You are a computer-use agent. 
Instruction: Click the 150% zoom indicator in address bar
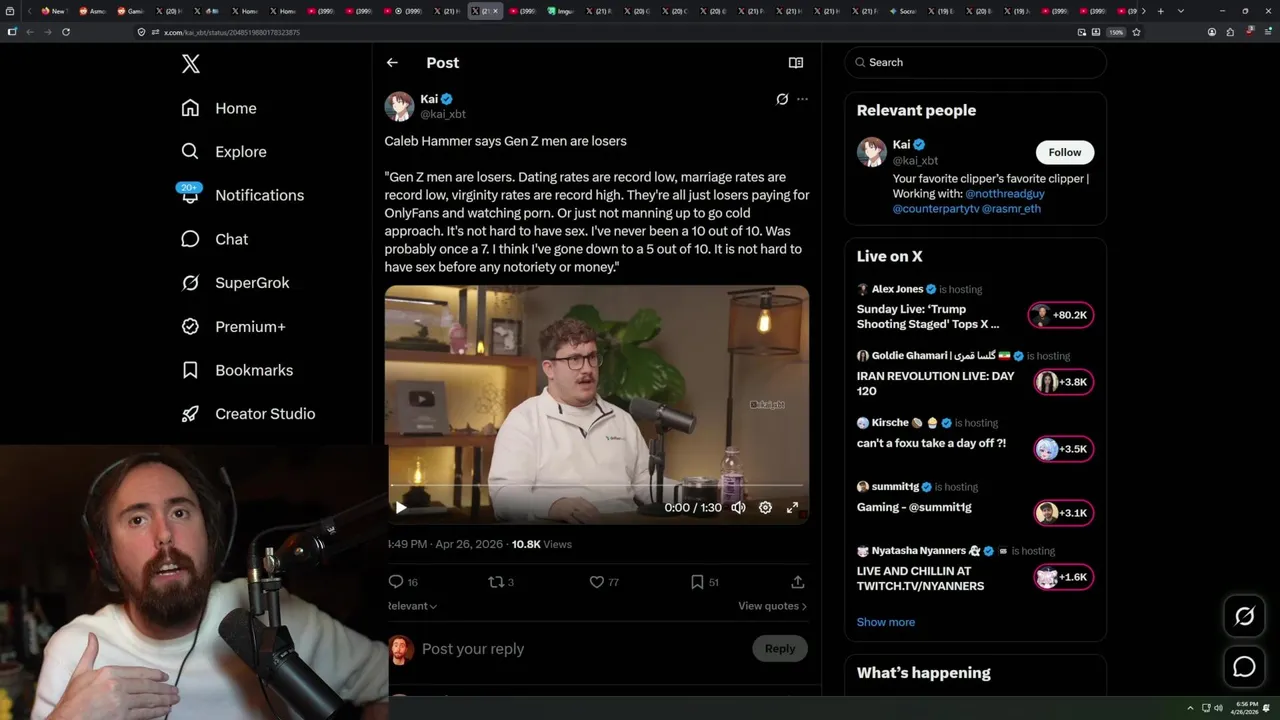(1116, 32)
